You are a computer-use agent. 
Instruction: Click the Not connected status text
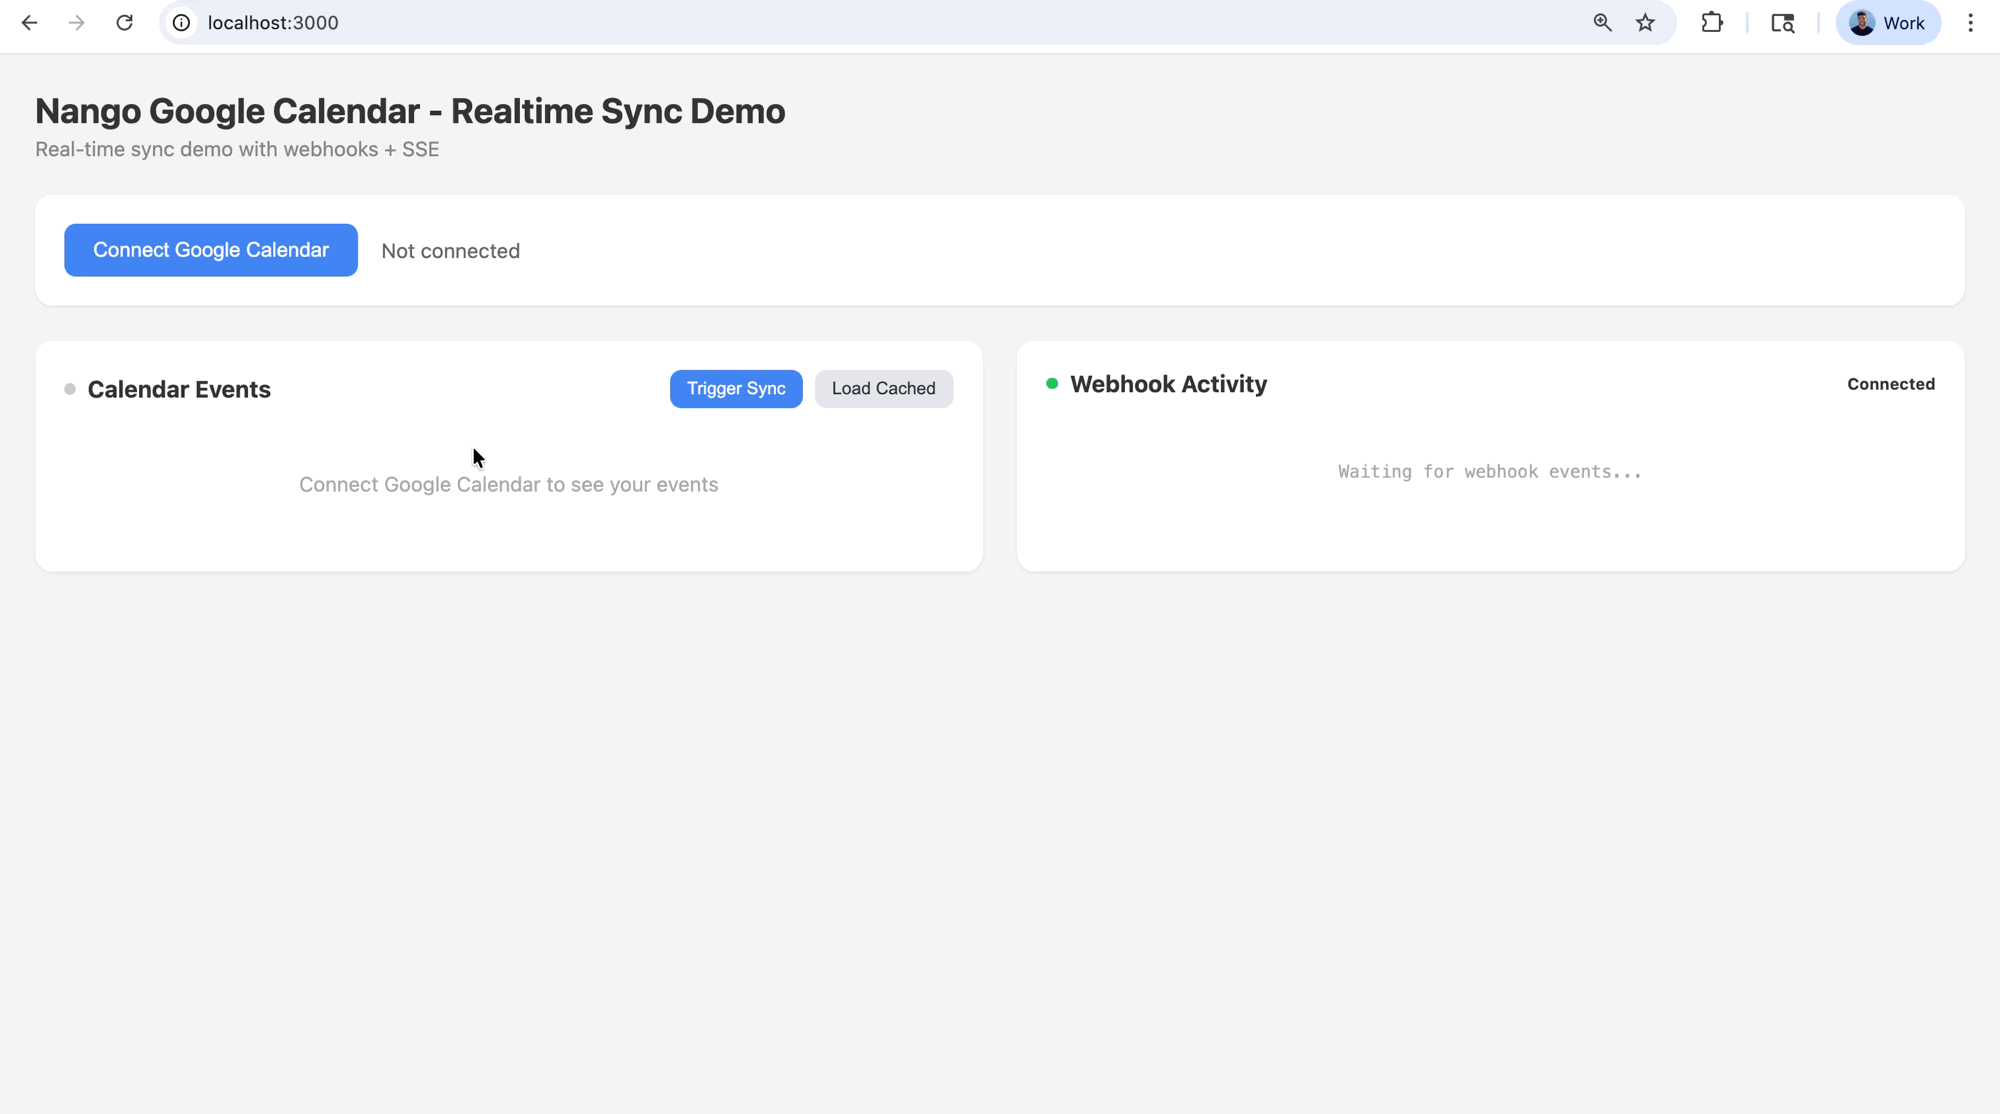pos(450,251)
